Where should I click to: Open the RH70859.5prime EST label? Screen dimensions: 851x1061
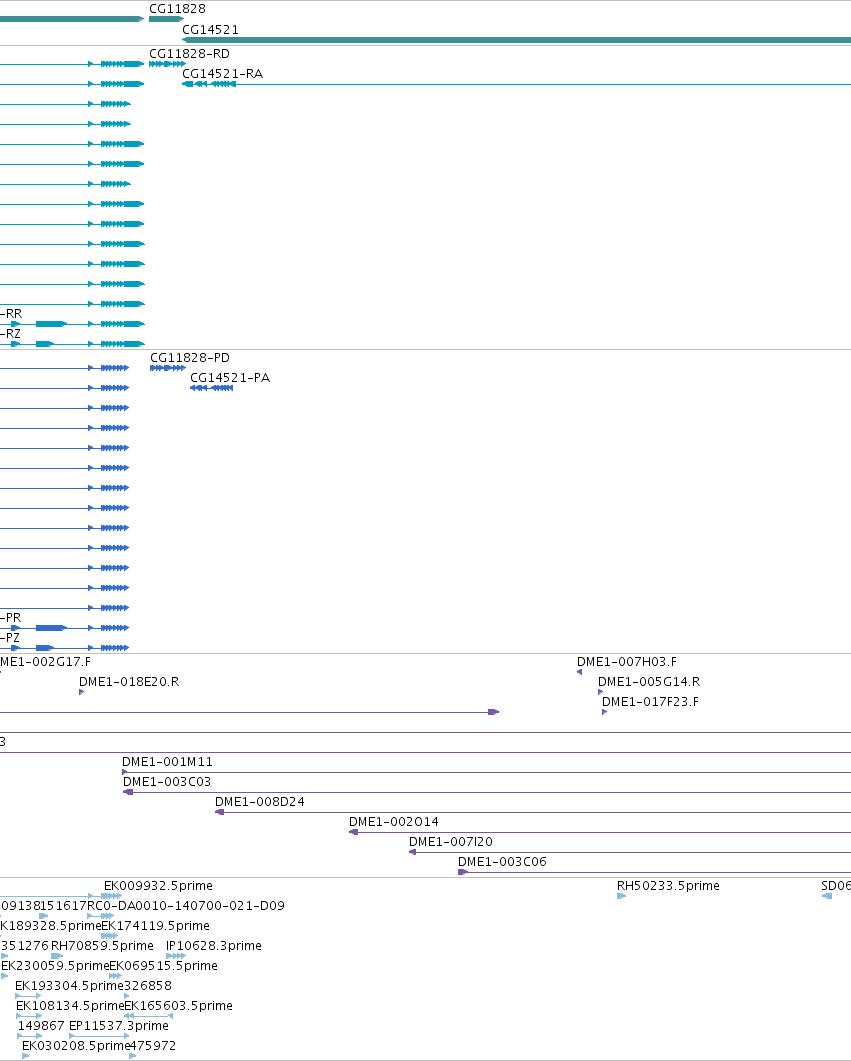coord(102,945)
